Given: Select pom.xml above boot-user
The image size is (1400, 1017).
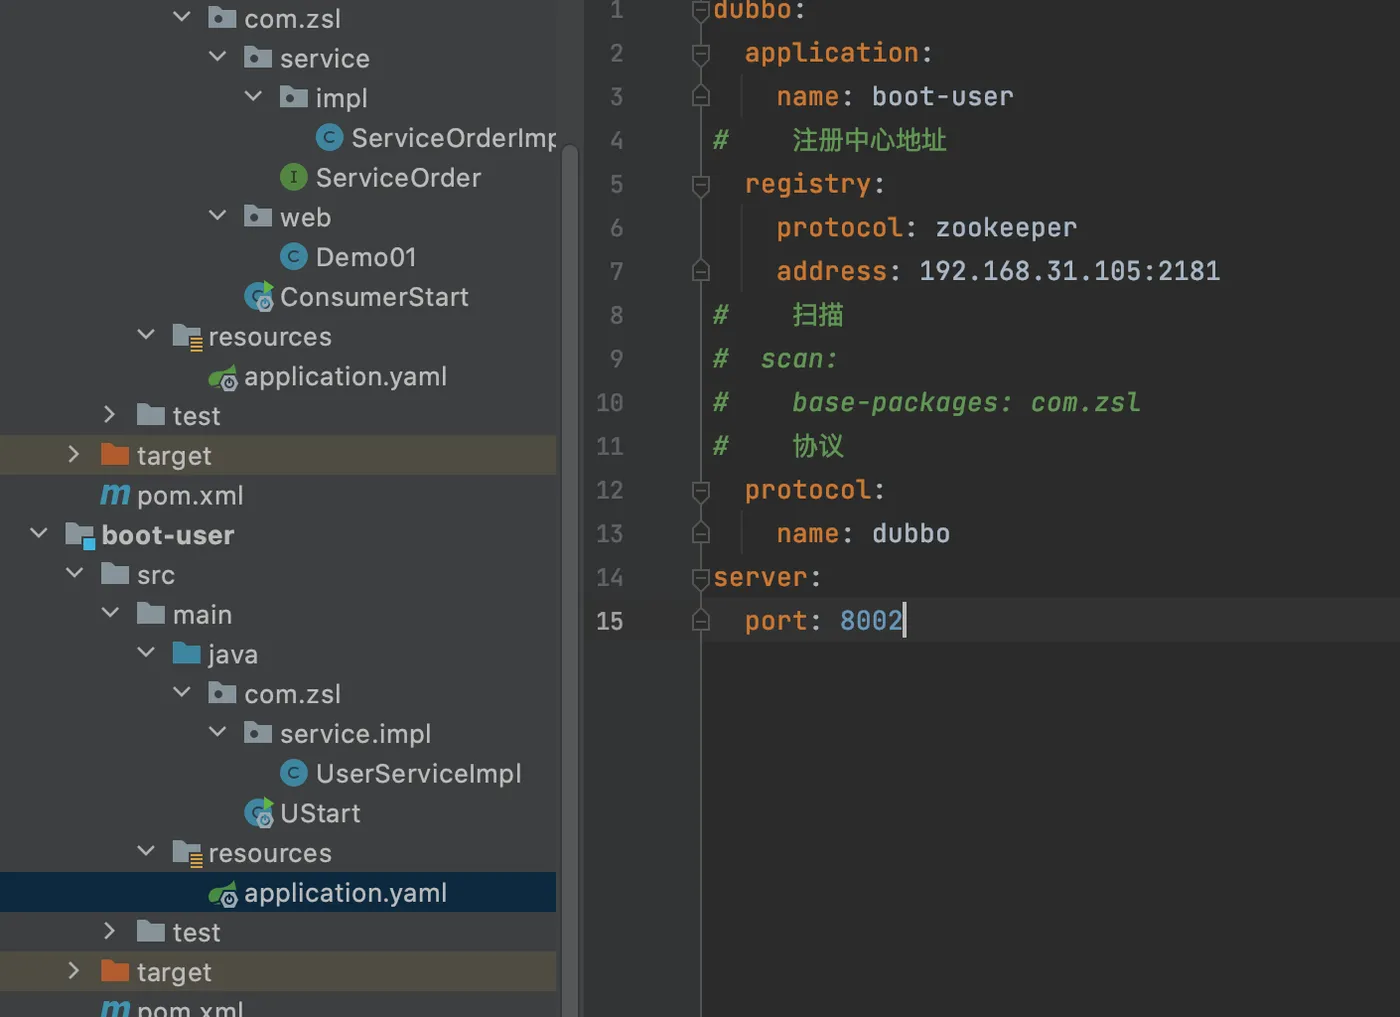Looking at the screenshot, I should coord(190,495).
